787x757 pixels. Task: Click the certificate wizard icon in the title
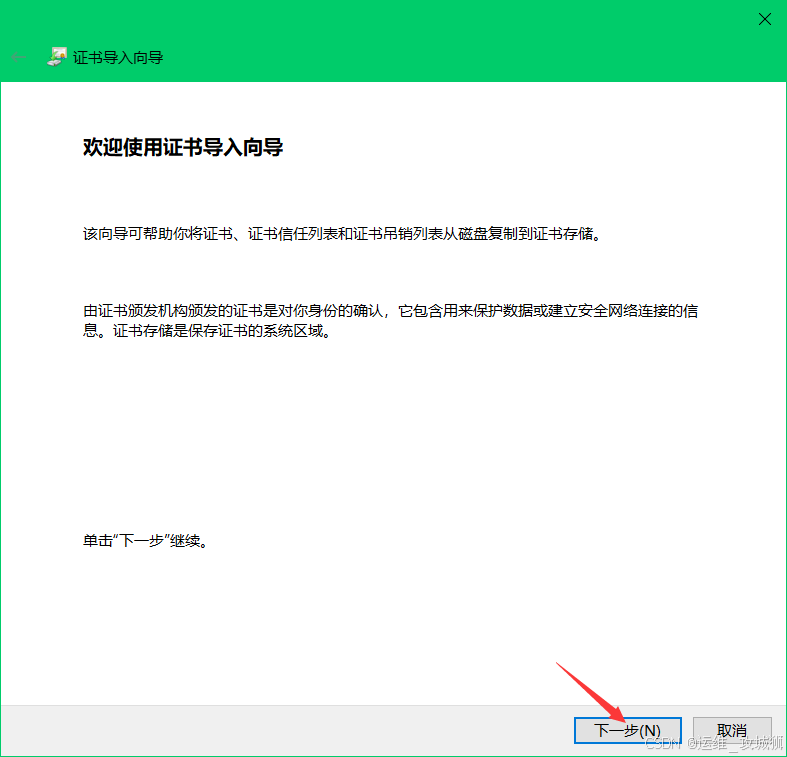pyautogui.click(x=57, y=57)
